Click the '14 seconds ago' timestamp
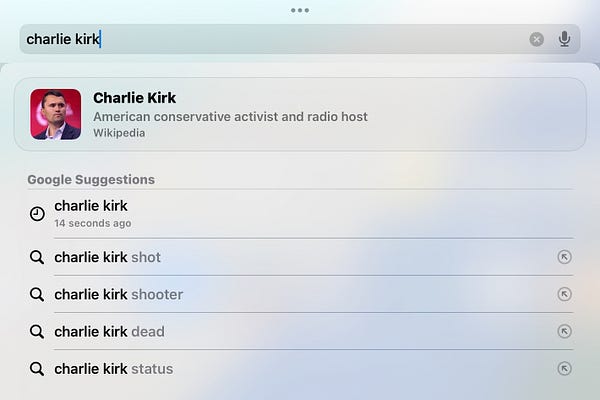The width and height of the screenshot is (600, 400). (x=93, y=223)
